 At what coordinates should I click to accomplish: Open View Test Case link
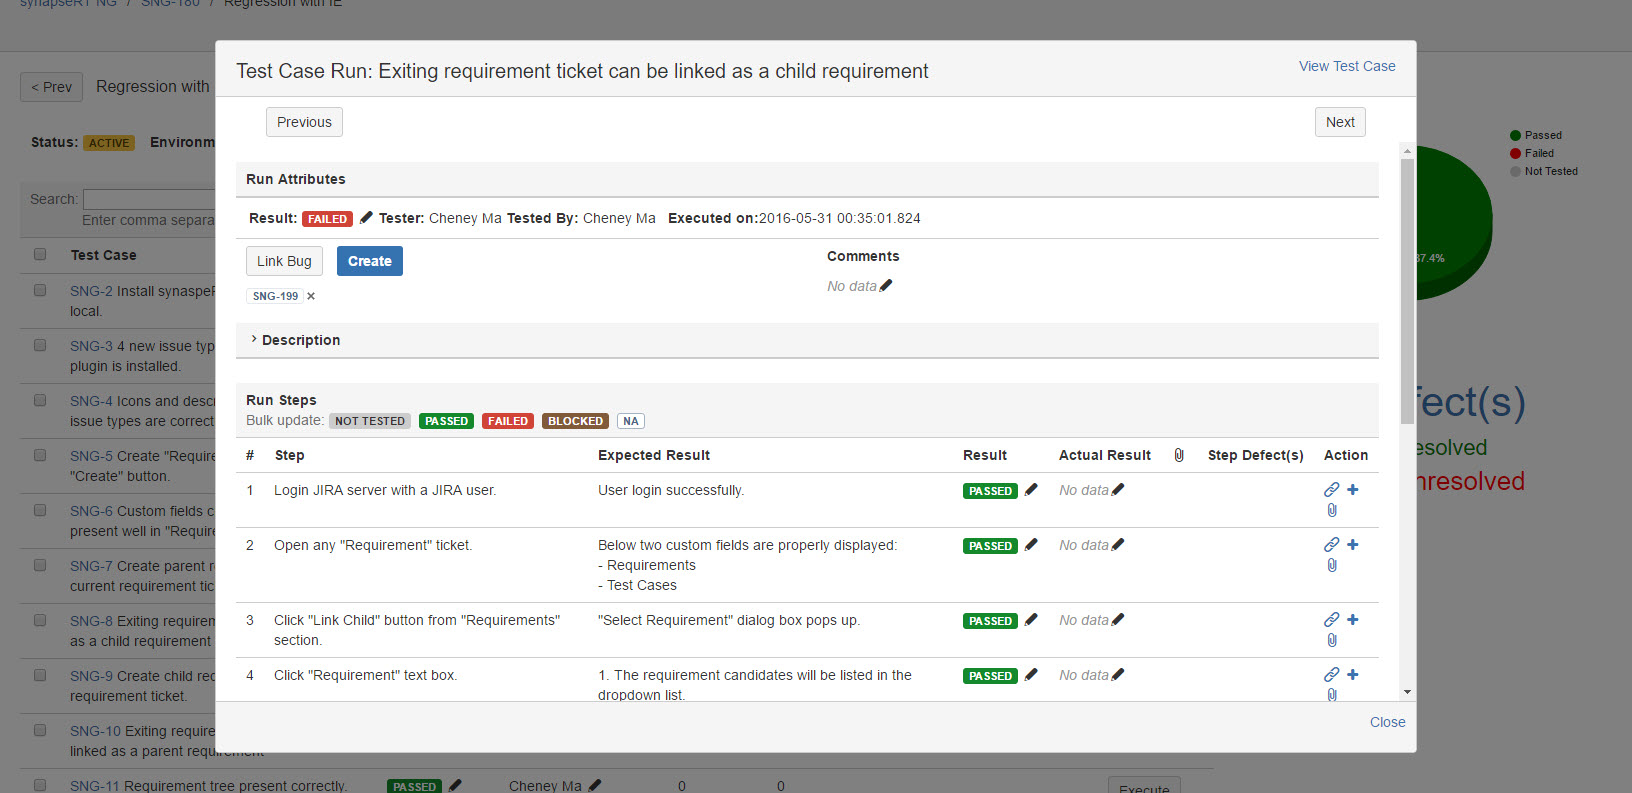click(1347, 66)
